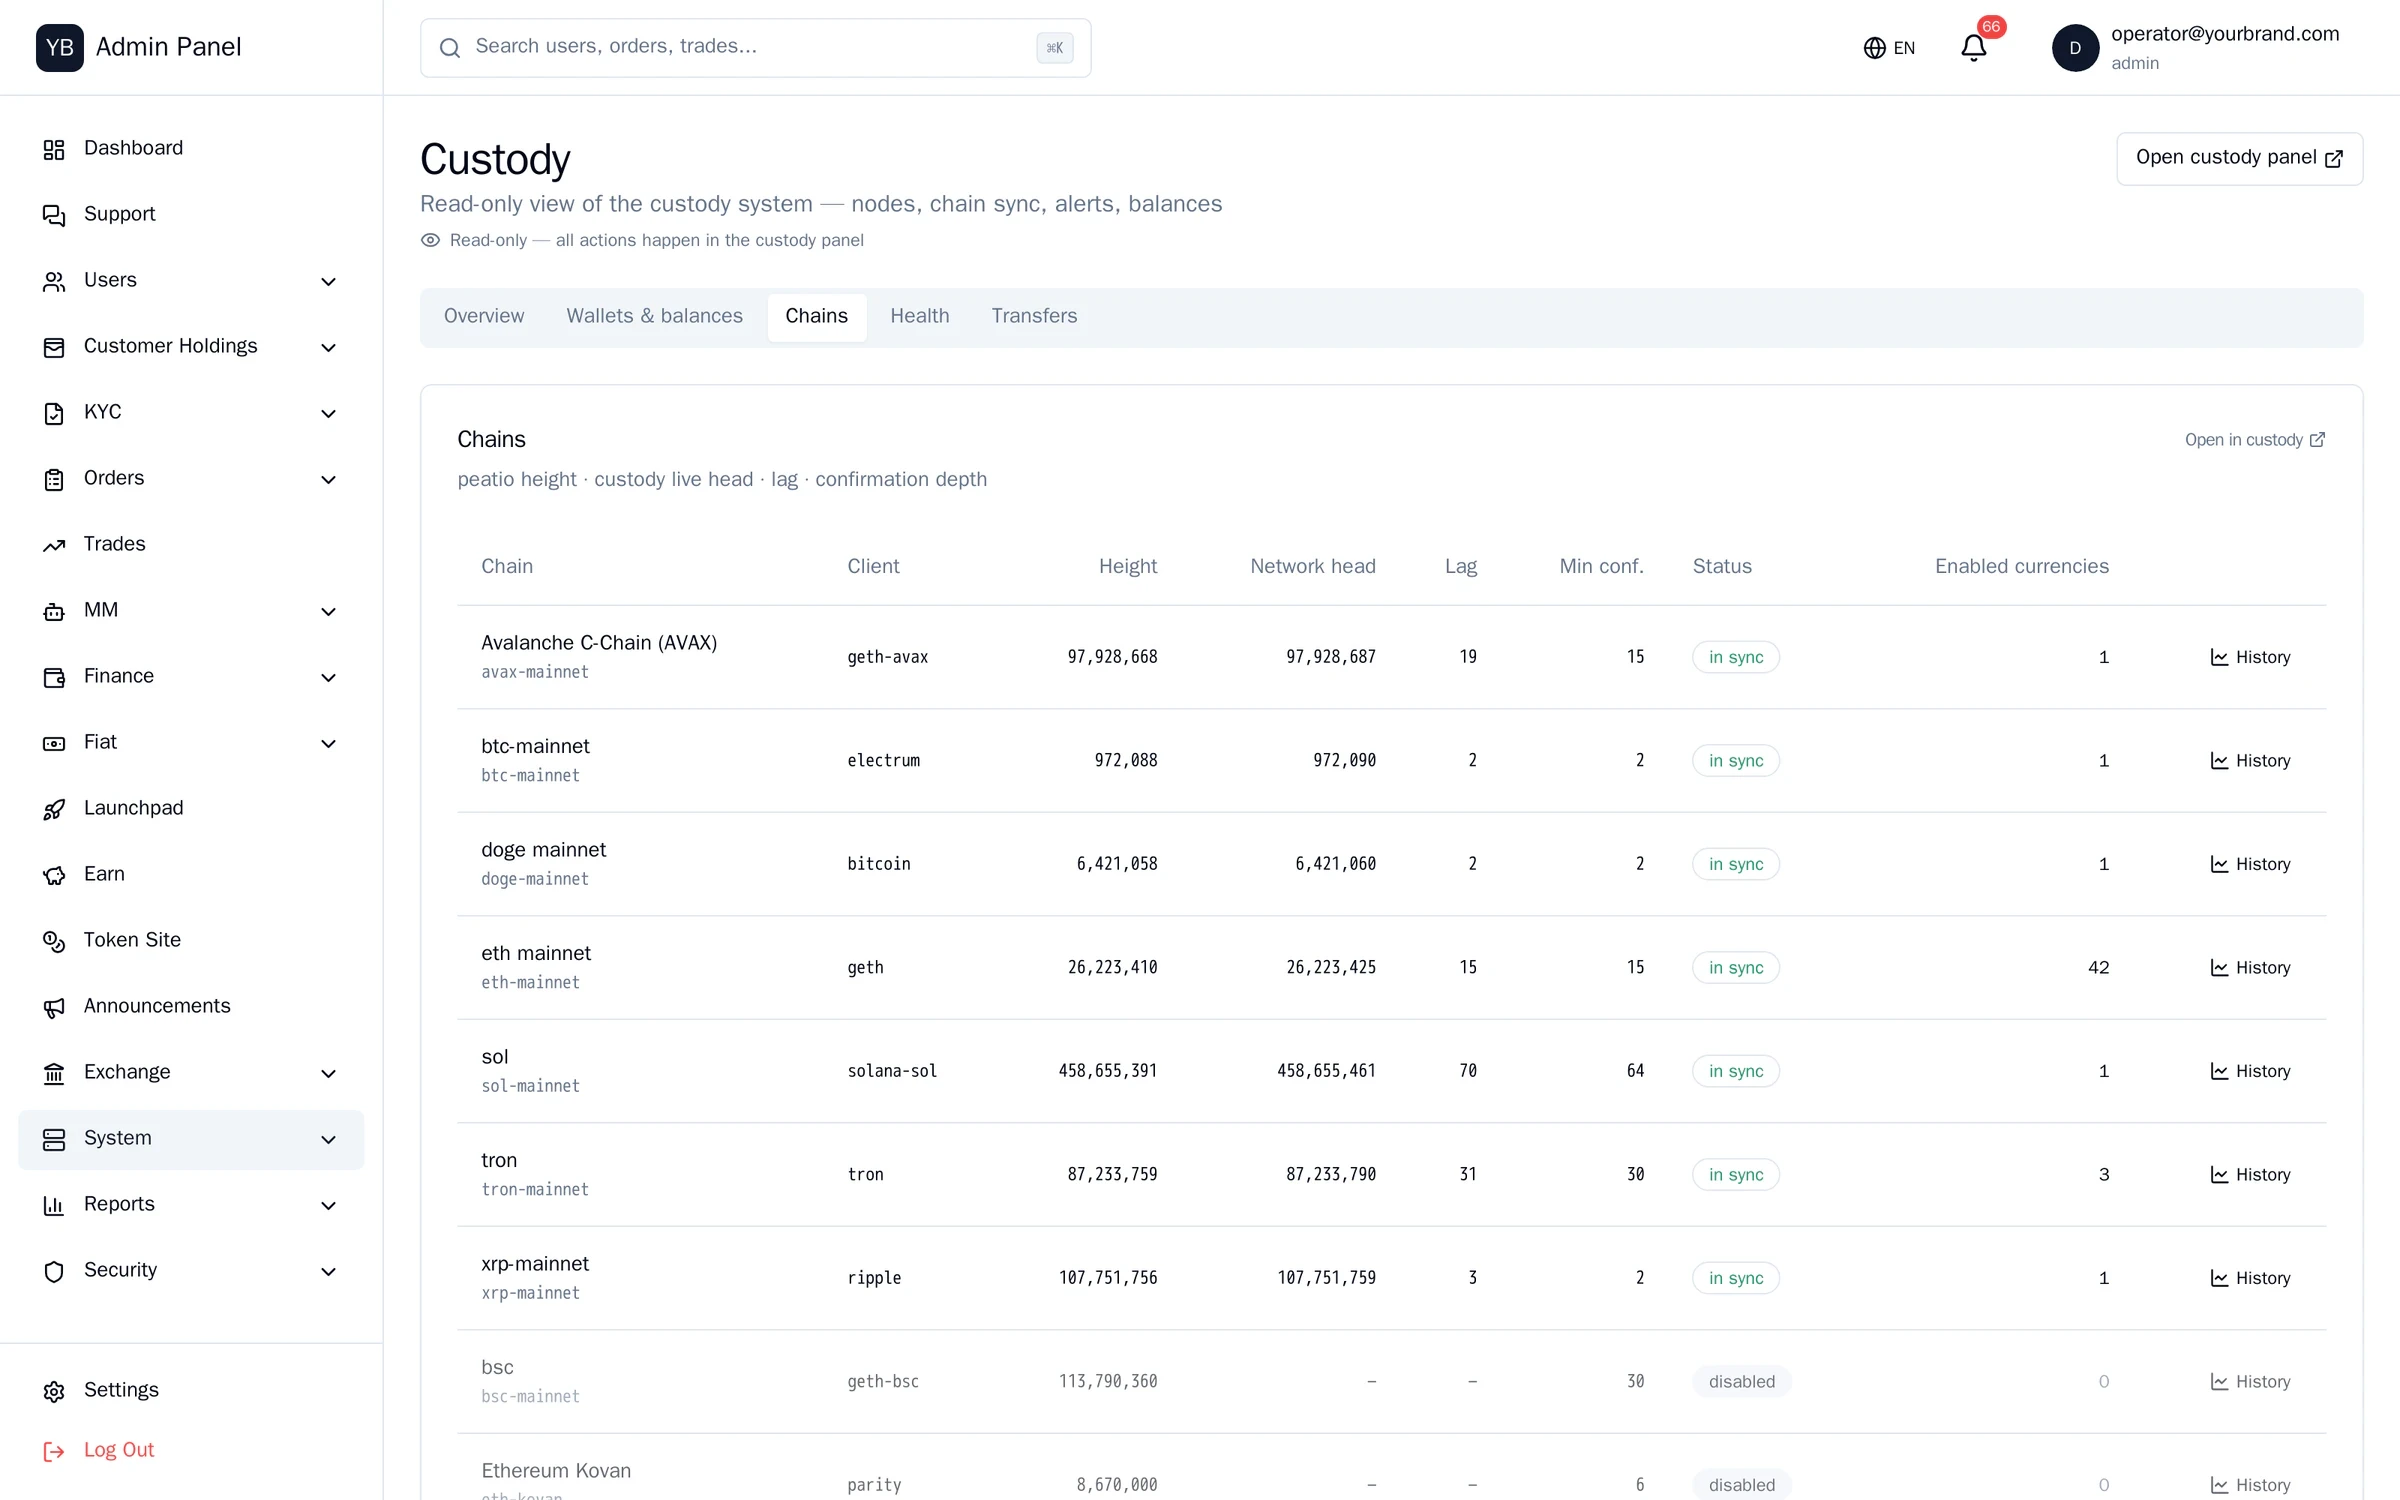Screen dimensions: 2400x1500
Task: Click the Support chat icon
Action: click(54, 215)
